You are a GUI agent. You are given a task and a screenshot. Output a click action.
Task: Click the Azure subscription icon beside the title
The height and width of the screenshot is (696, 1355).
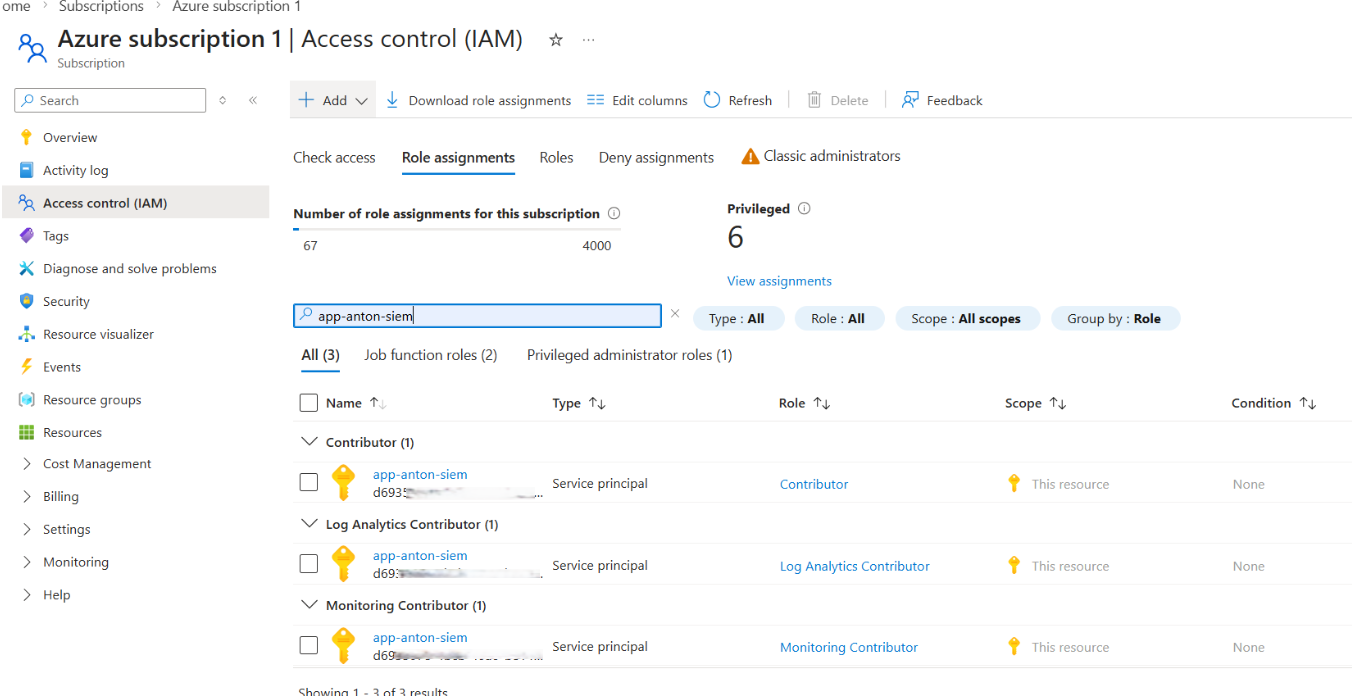(32, 47)
